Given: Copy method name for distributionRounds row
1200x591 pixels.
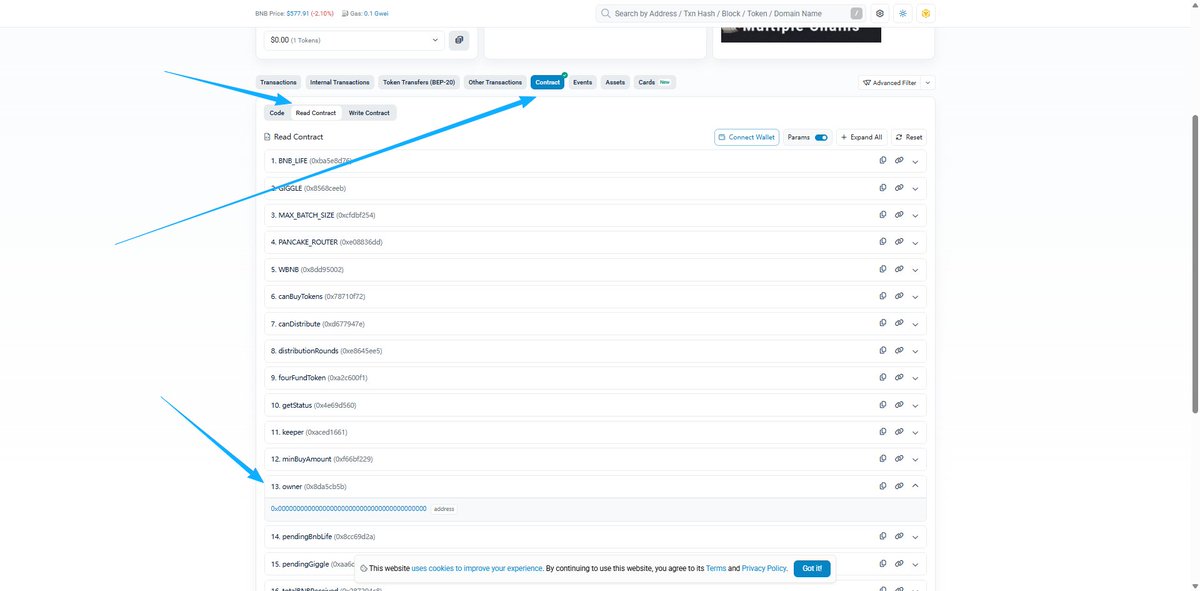Looking at the screenshot, I should pyautogui.click(x=882, y=350).
